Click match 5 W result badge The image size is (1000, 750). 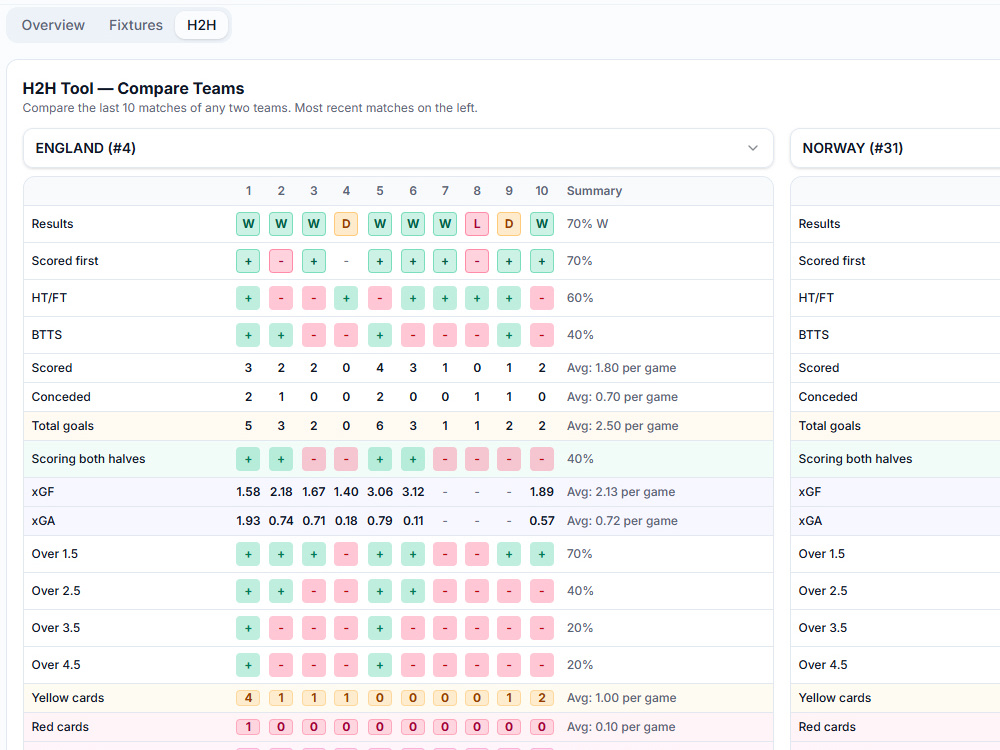(380, 224)
